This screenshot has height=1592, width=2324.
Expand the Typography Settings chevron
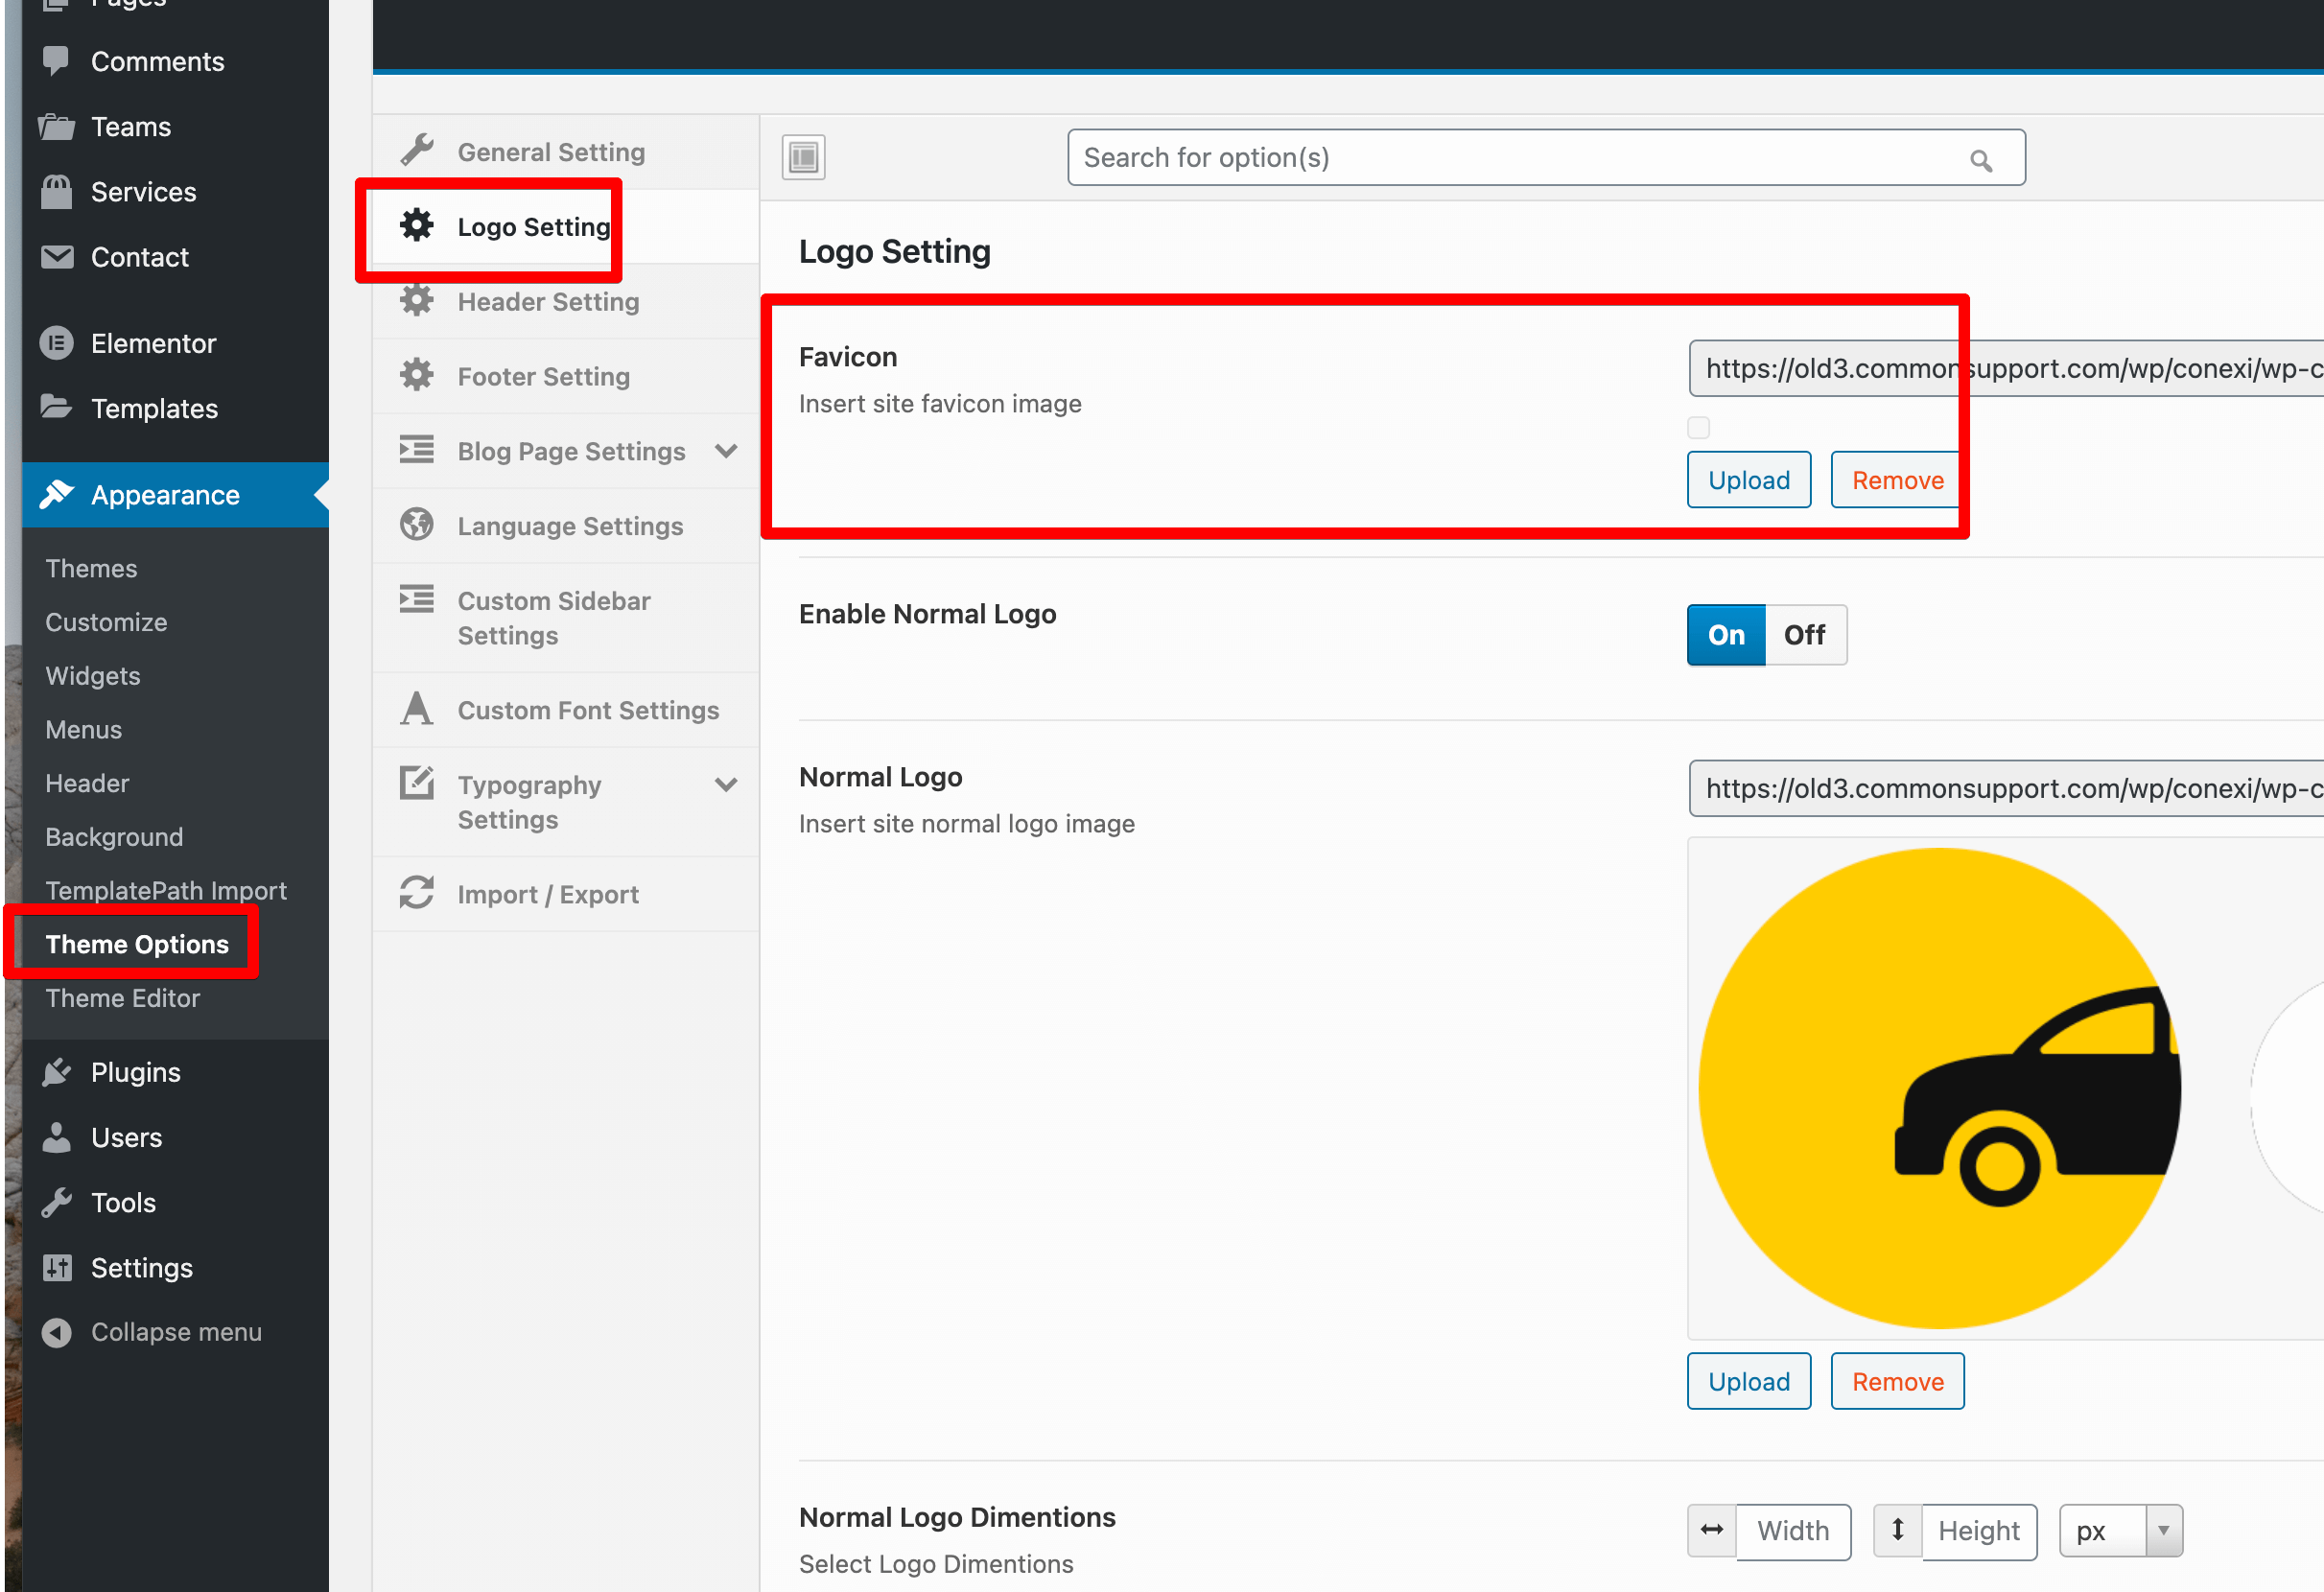726,785
